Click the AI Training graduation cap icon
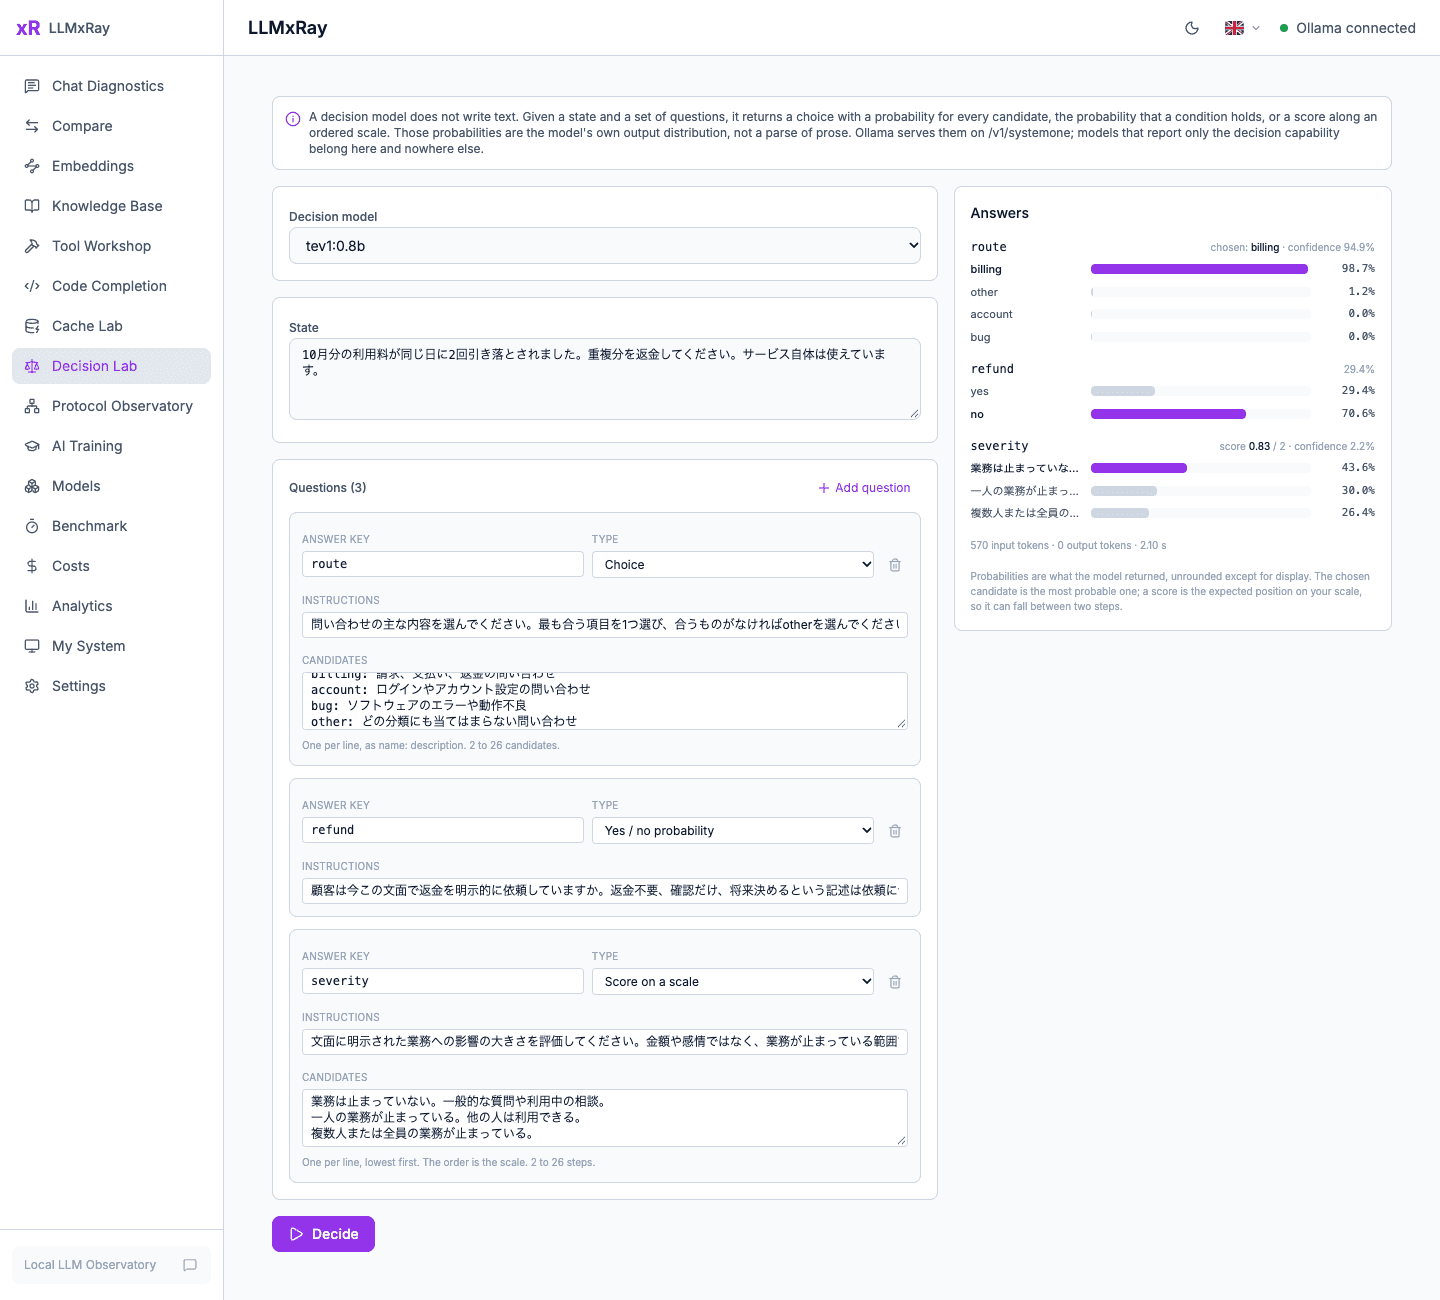 [32, 446]
